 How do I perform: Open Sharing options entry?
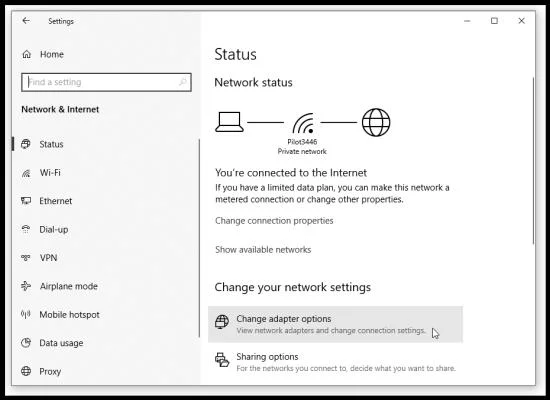pos(335,362)
